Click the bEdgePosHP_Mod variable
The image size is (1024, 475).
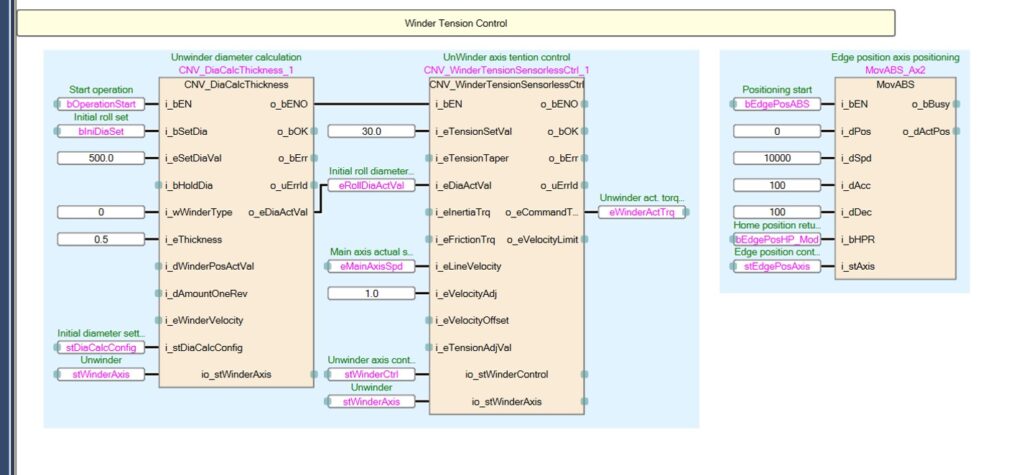click(777, 239)
